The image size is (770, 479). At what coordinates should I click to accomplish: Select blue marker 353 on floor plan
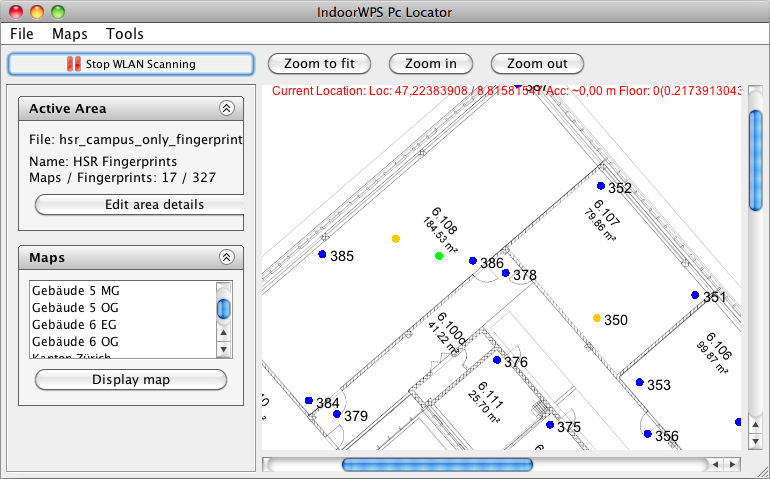(x=640, y=382)
